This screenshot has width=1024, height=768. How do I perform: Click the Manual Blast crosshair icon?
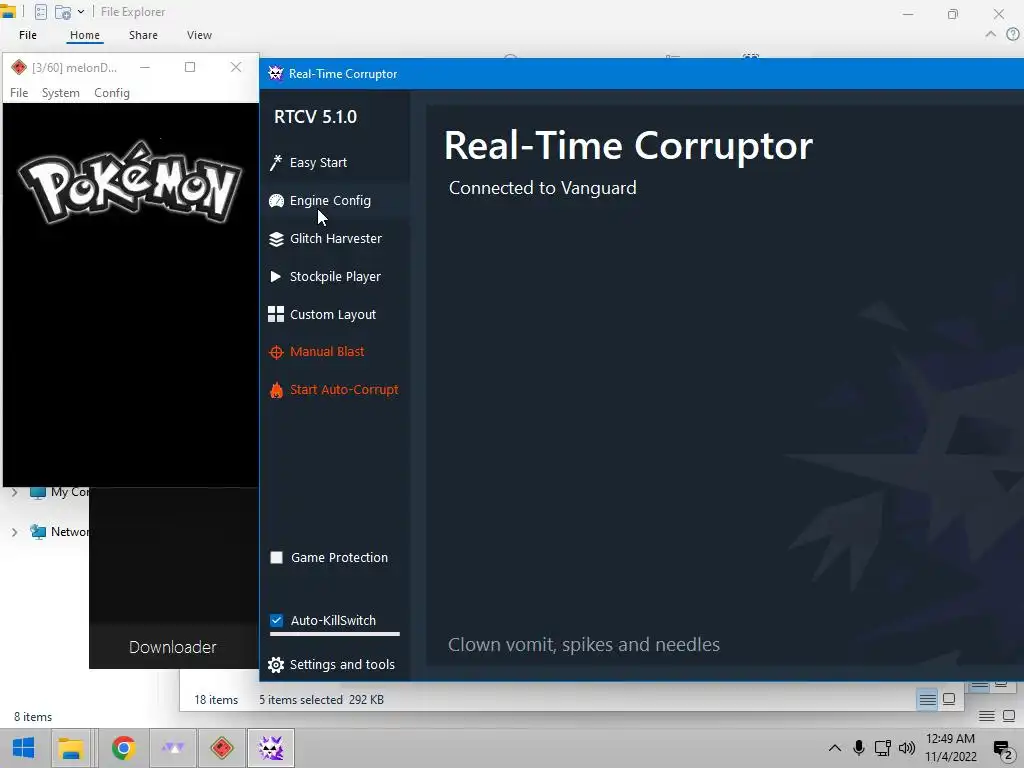(x=276, y=353)
